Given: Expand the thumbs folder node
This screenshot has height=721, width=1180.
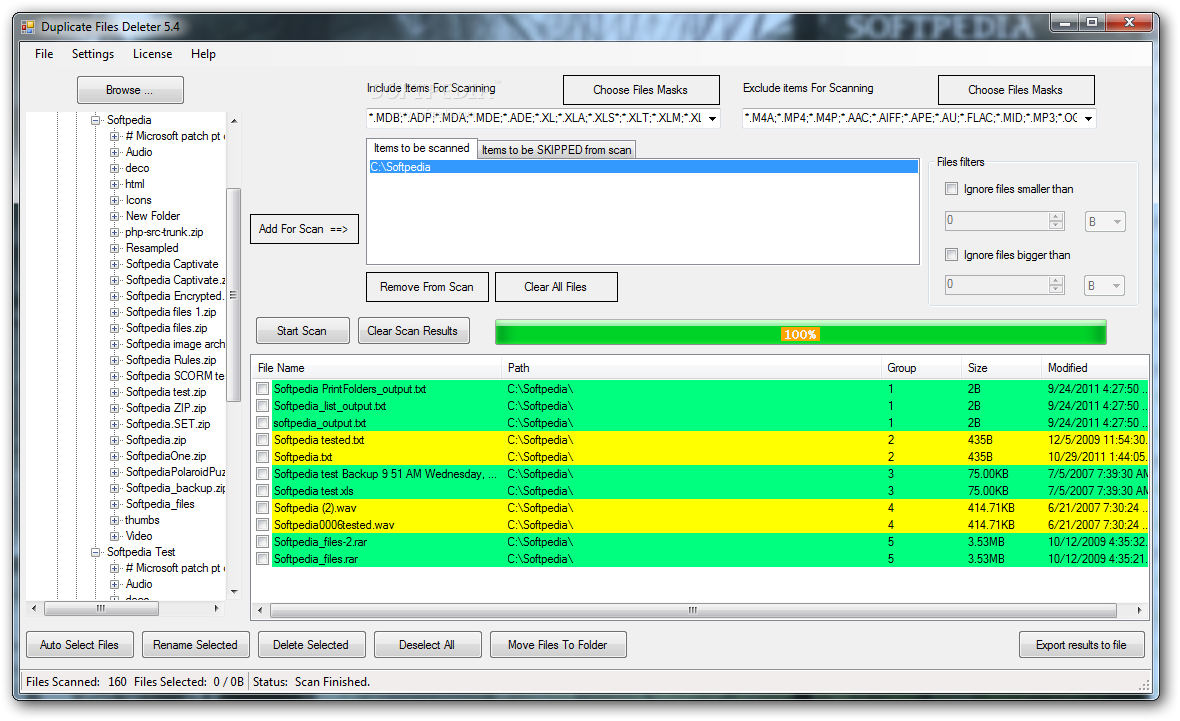Looking at the screenshot, I should click(114, 521).
